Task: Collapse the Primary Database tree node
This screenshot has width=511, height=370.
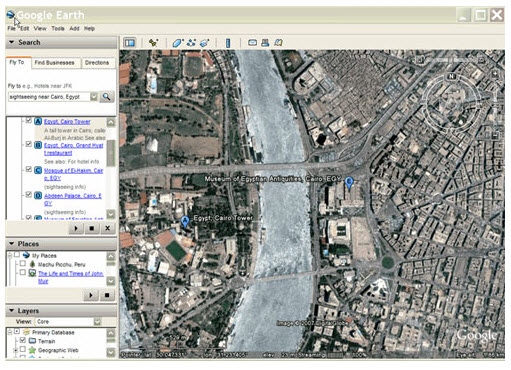Action: point(10,332)
